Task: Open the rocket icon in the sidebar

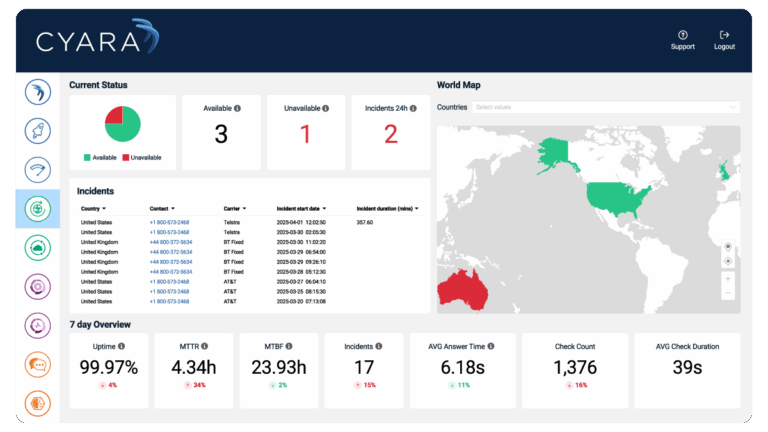Action: [38, 130]
